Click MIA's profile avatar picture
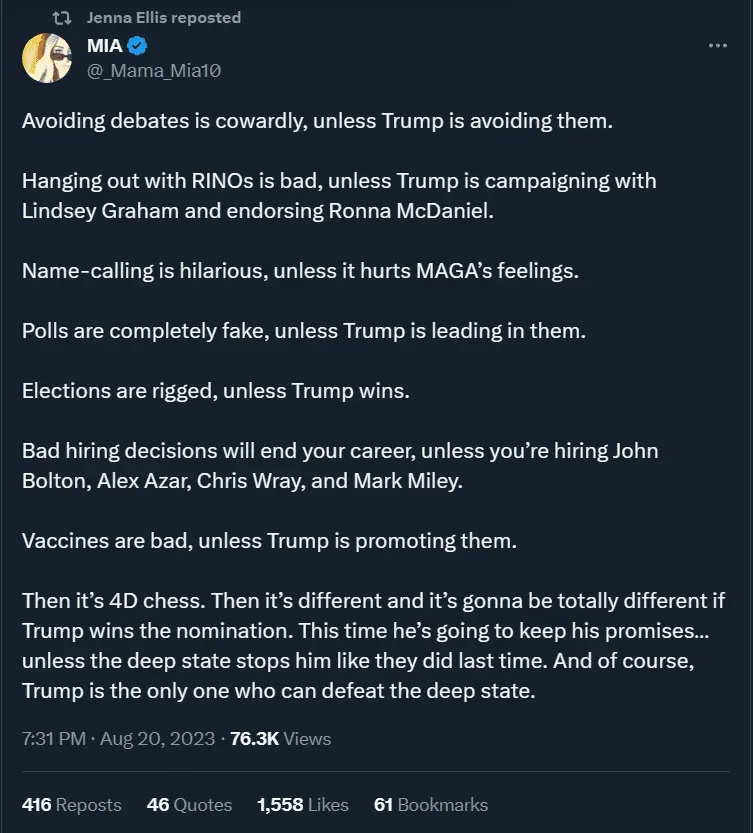The height and width of the screenshot is (833, 753). tap(46, 57)
